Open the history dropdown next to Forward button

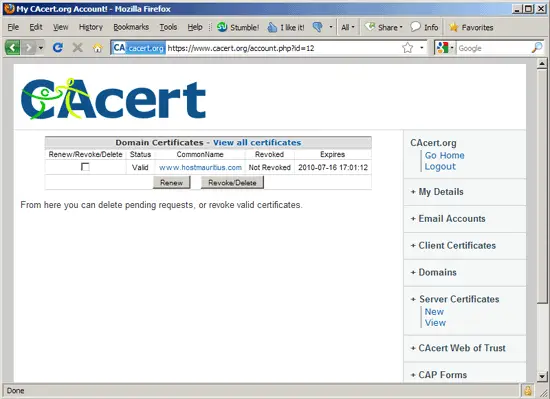coord(41,48)
